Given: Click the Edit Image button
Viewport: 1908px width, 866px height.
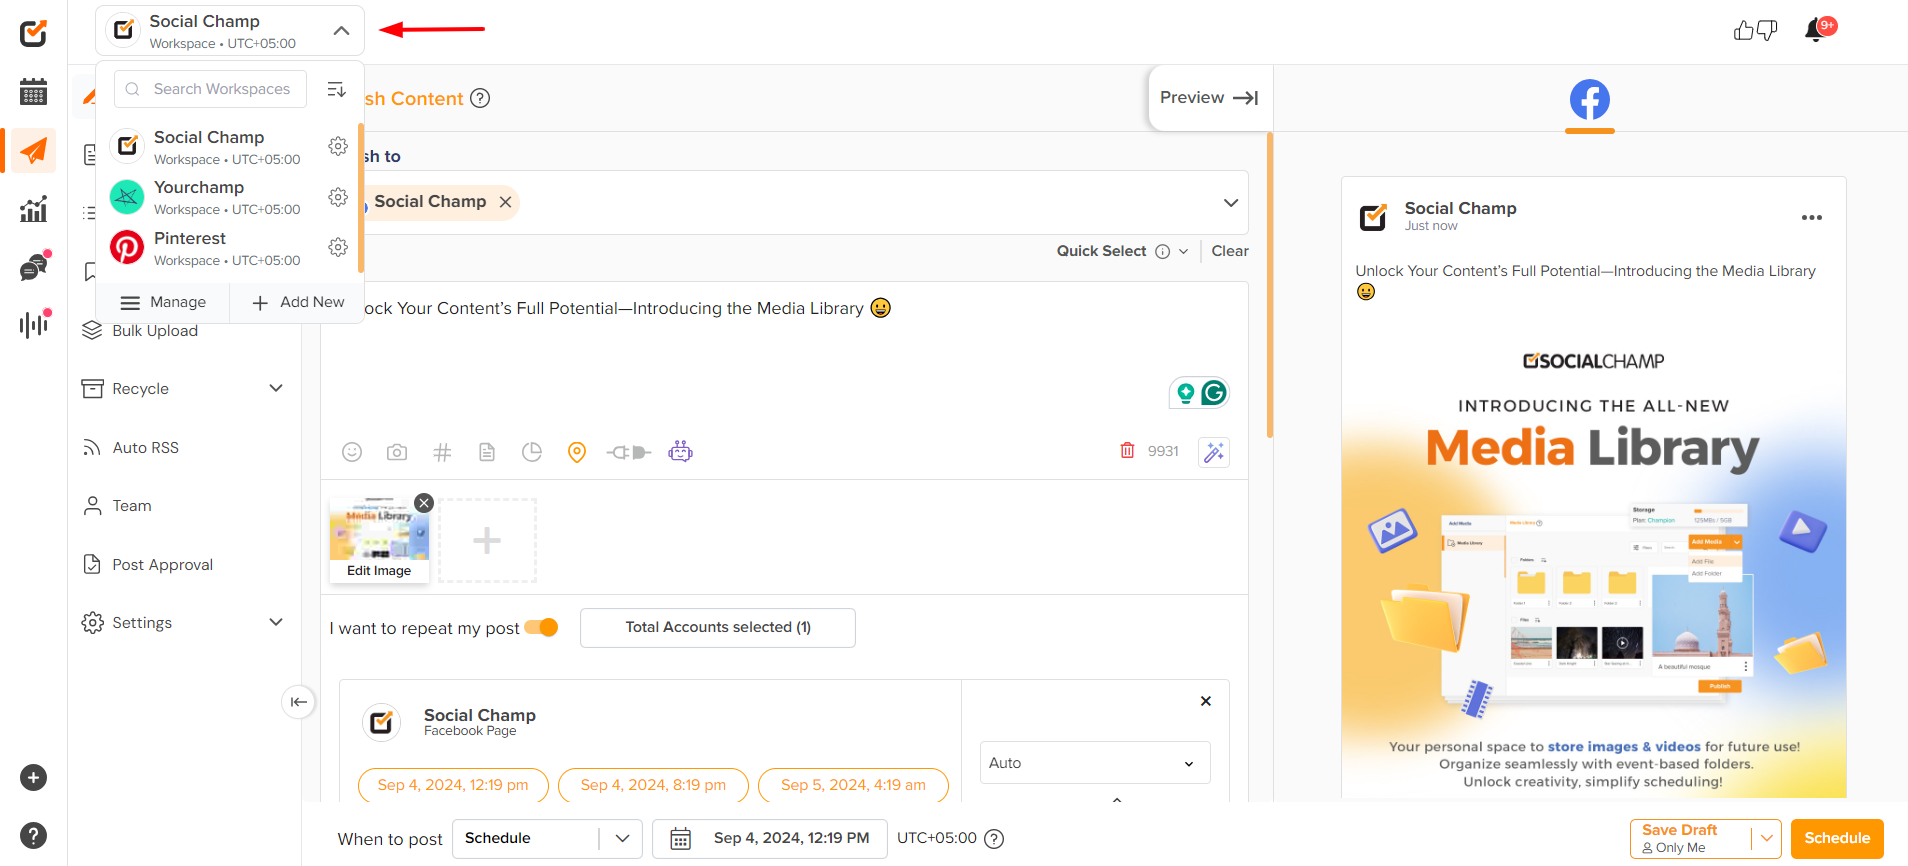Looking at the screenshot, I should tap(379, 570).
